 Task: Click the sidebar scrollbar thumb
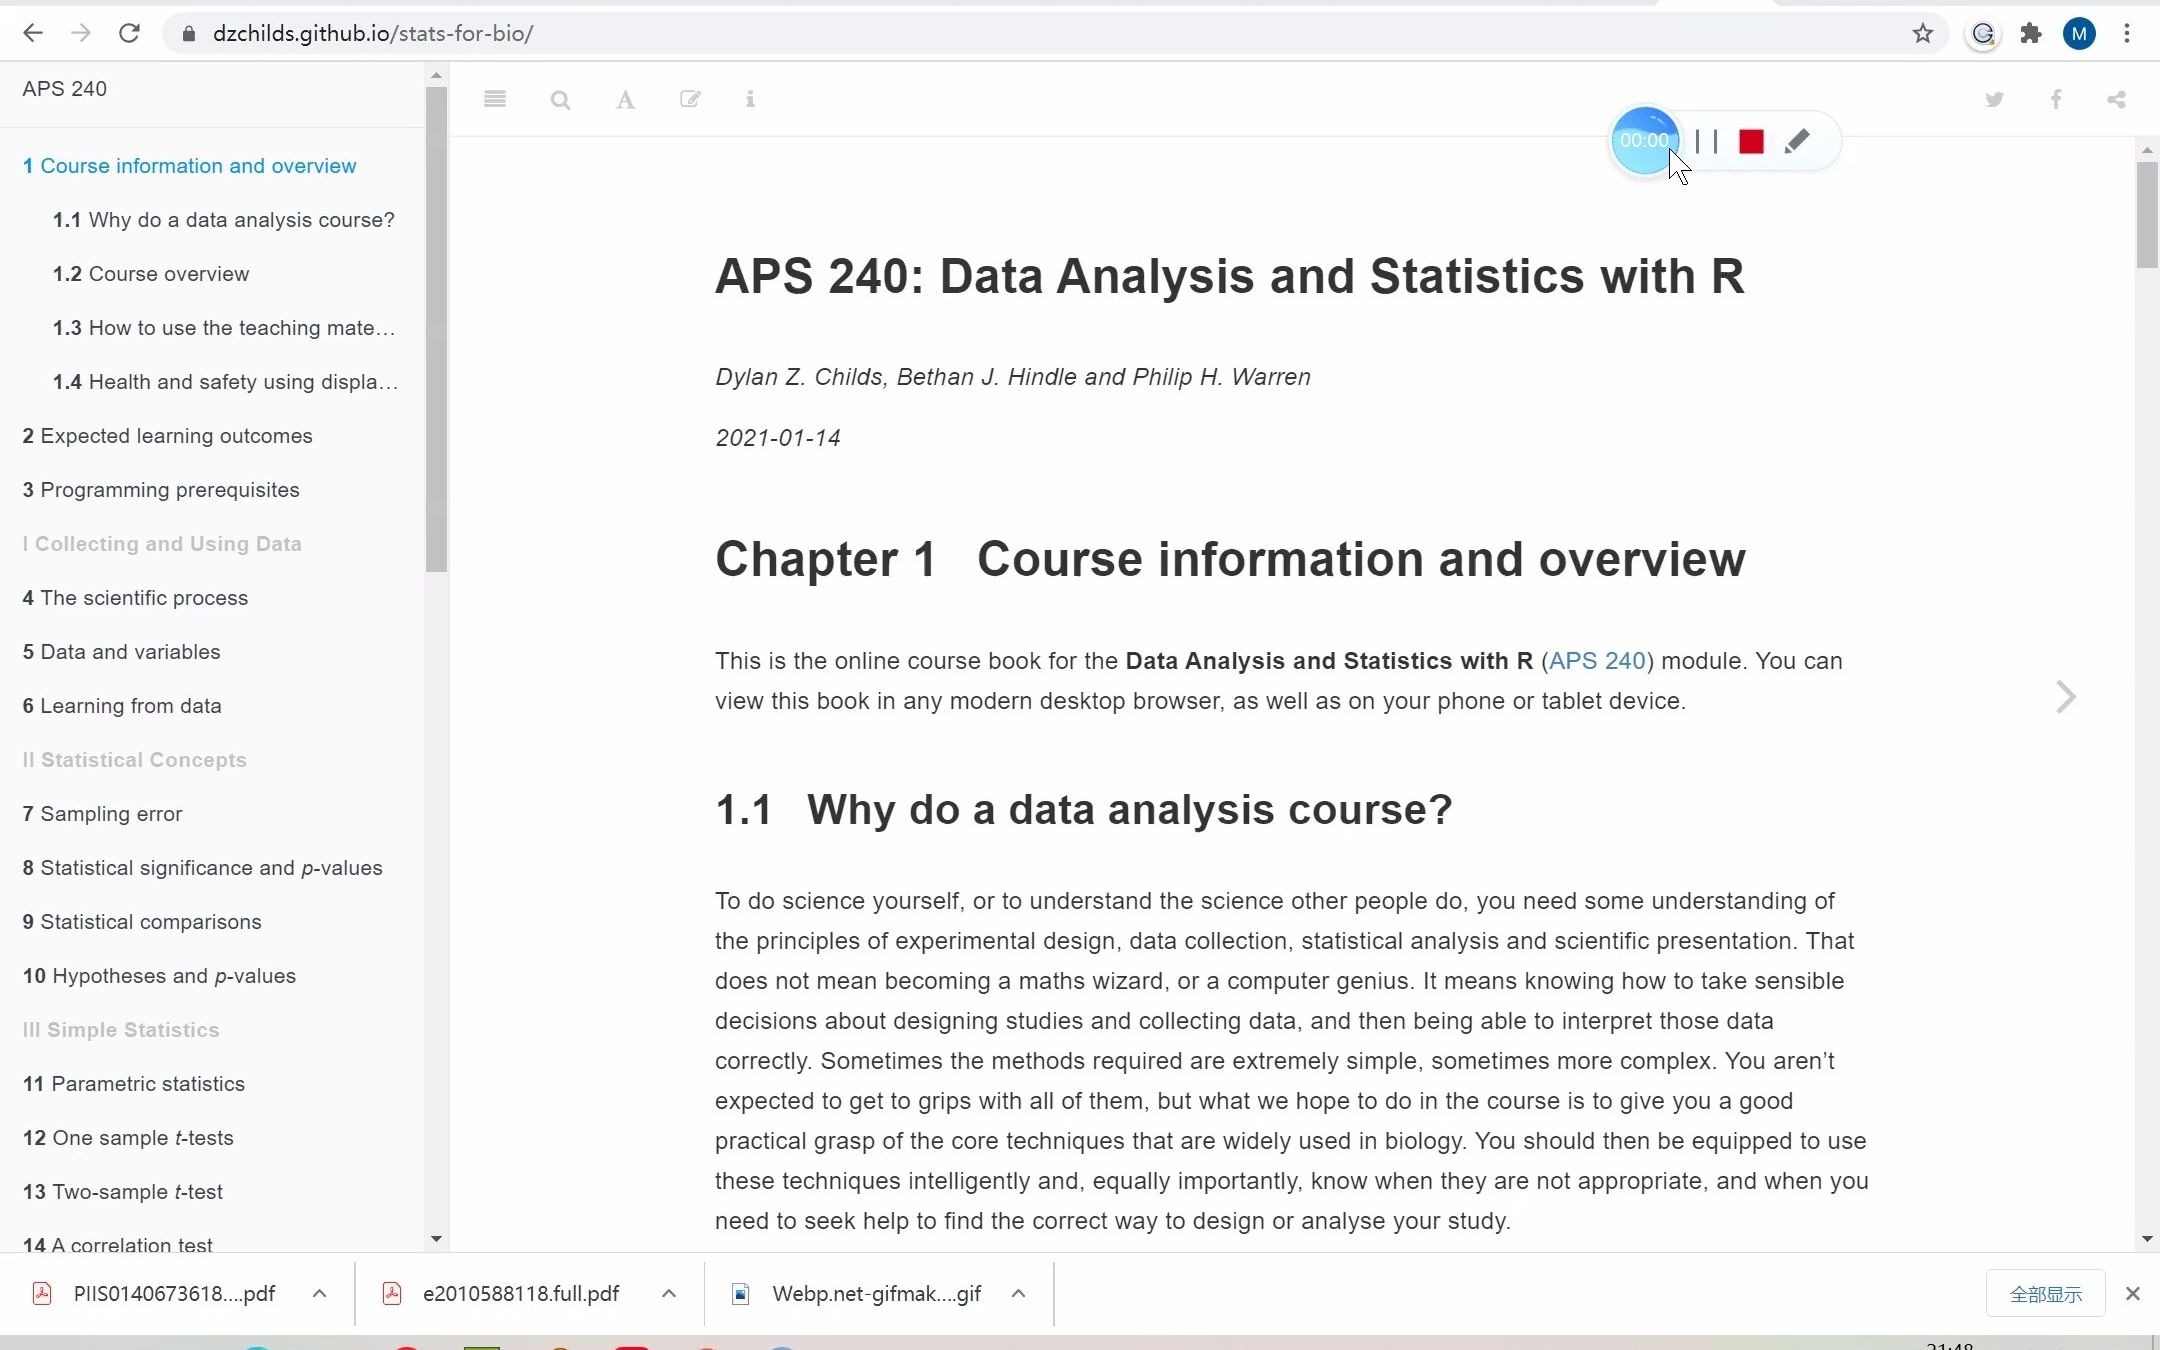pos(435,330)
